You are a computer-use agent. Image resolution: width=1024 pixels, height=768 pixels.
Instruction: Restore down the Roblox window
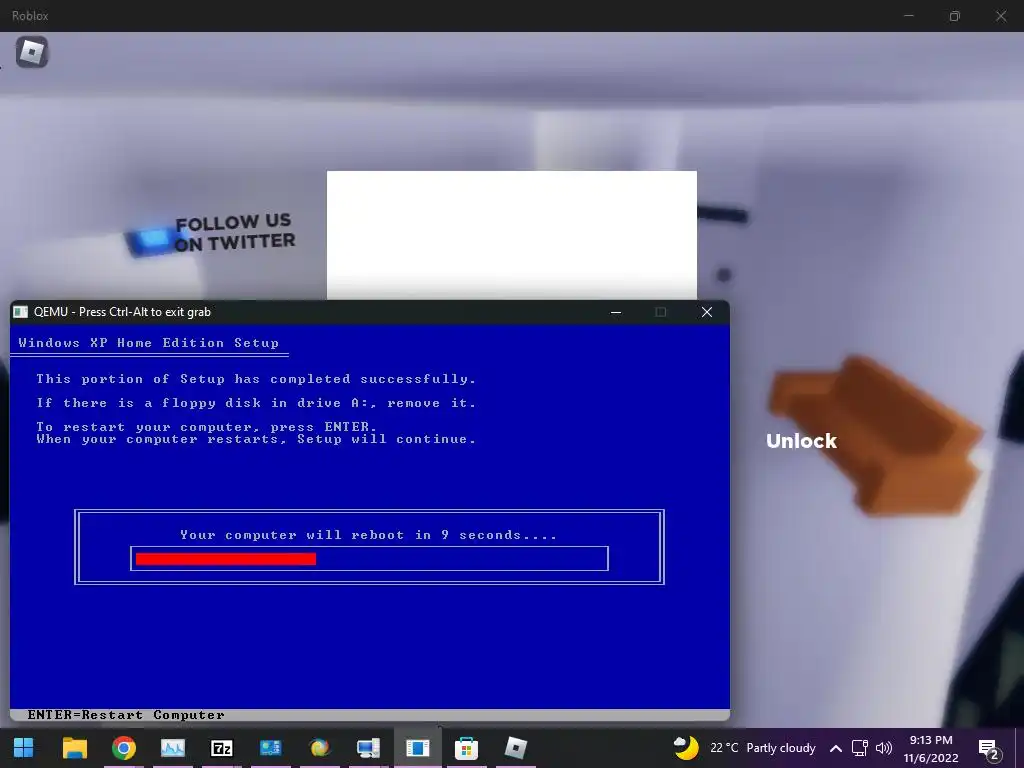955,16
